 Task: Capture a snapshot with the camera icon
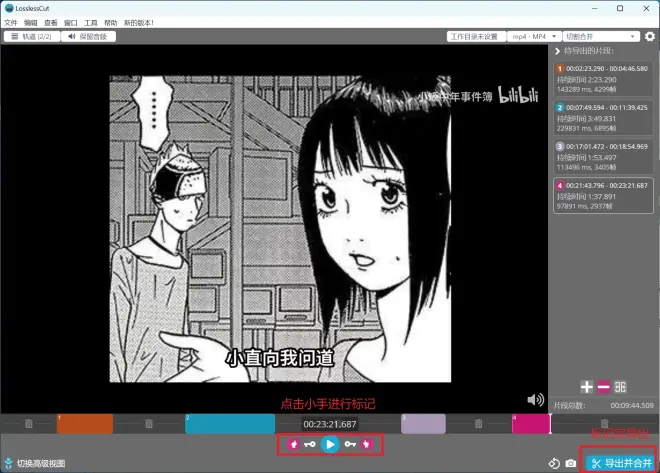point(571,463)
